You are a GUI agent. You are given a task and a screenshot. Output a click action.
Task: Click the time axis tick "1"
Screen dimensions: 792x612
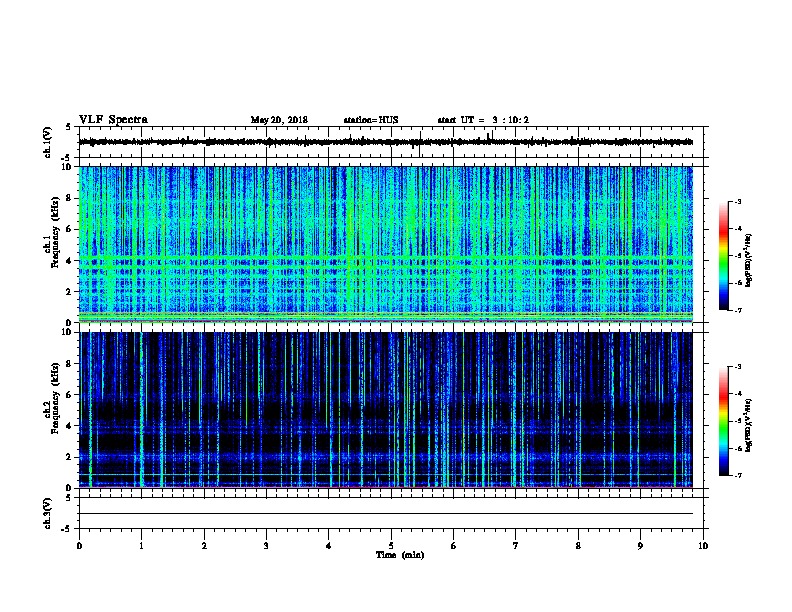[x=141, y=545]
